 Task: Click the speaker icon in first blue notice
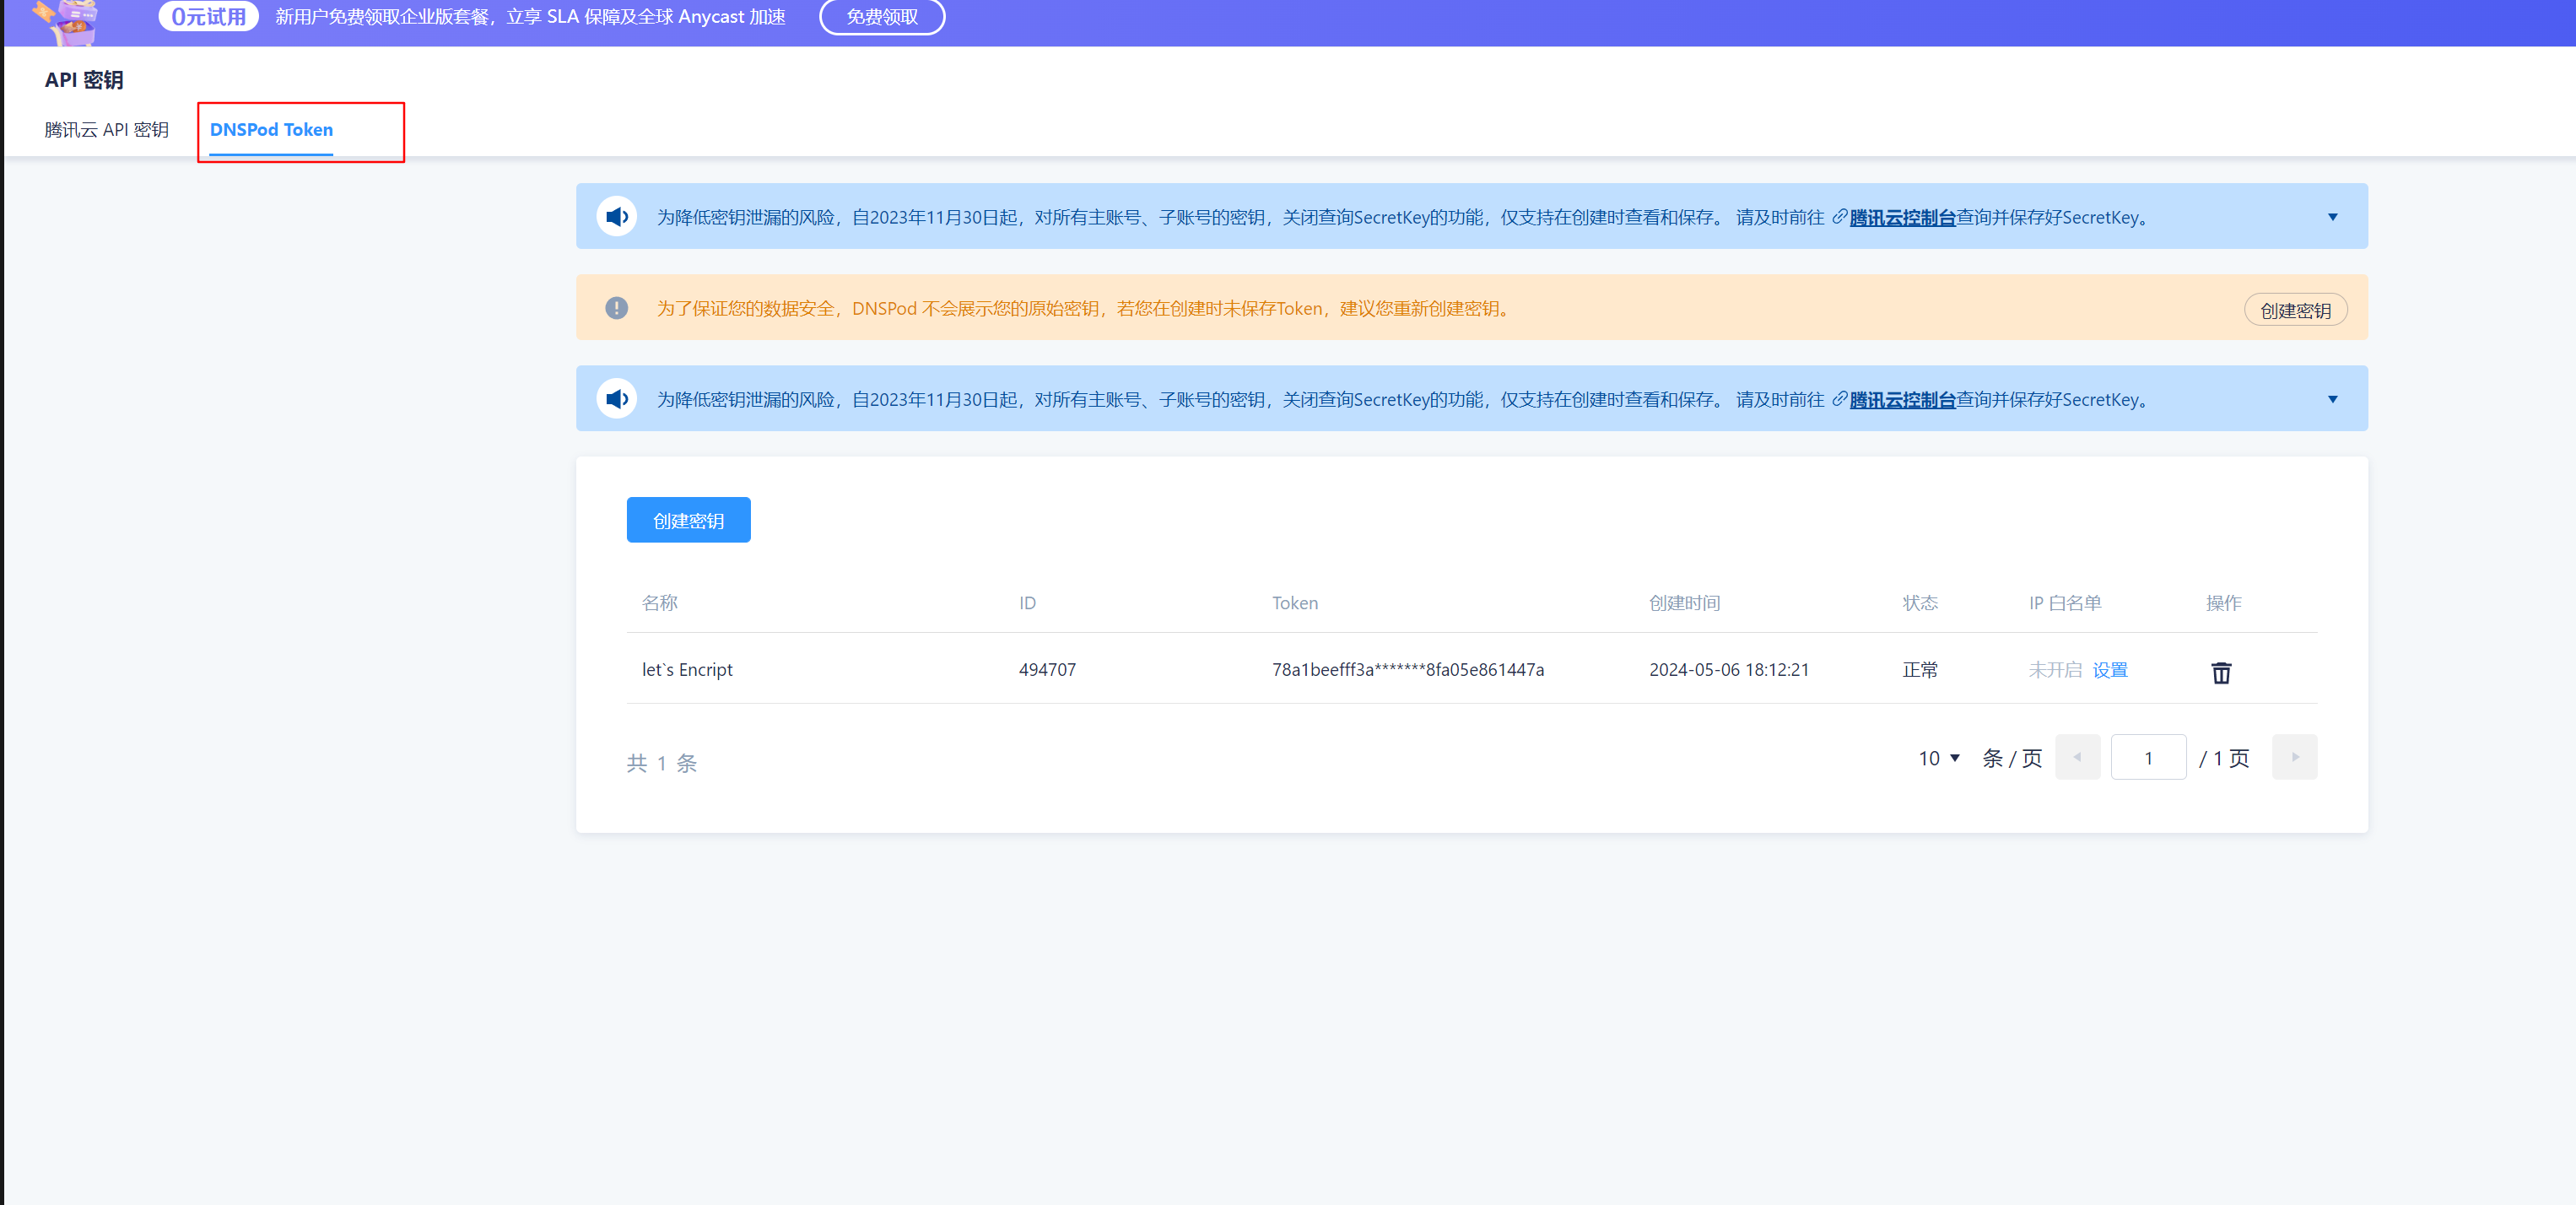617,216
